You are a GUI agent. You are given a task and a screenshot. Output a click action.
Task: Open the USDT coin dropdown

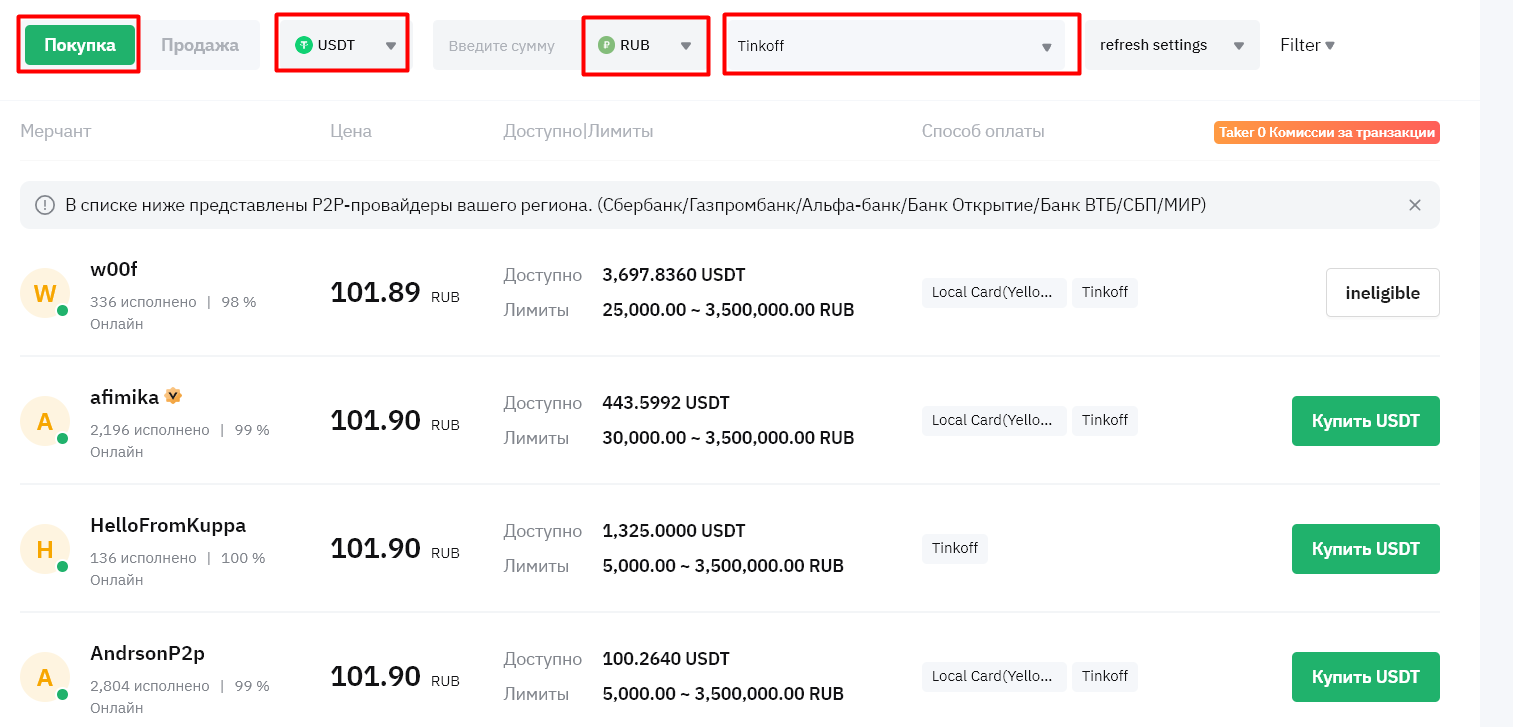click(x=343, y=45)
